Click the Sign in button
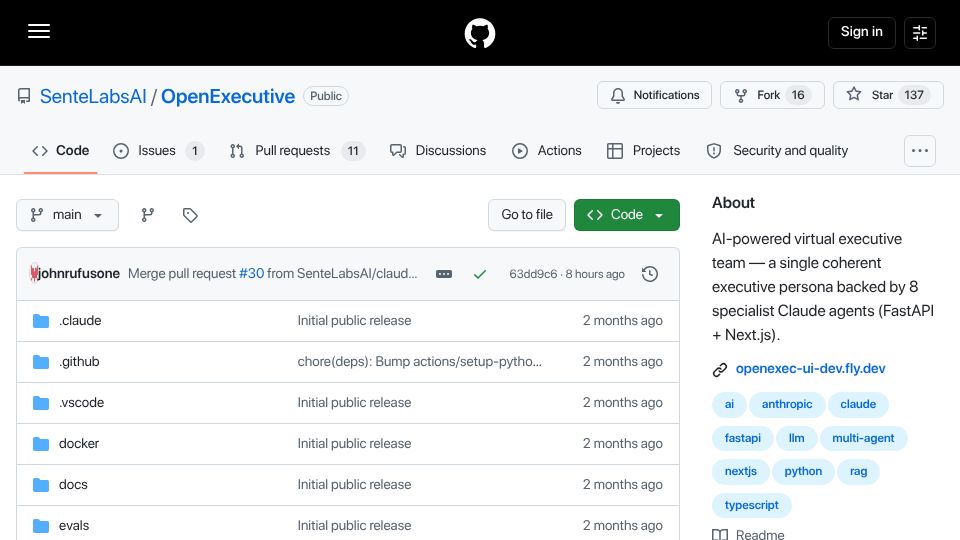 (861, 32)
